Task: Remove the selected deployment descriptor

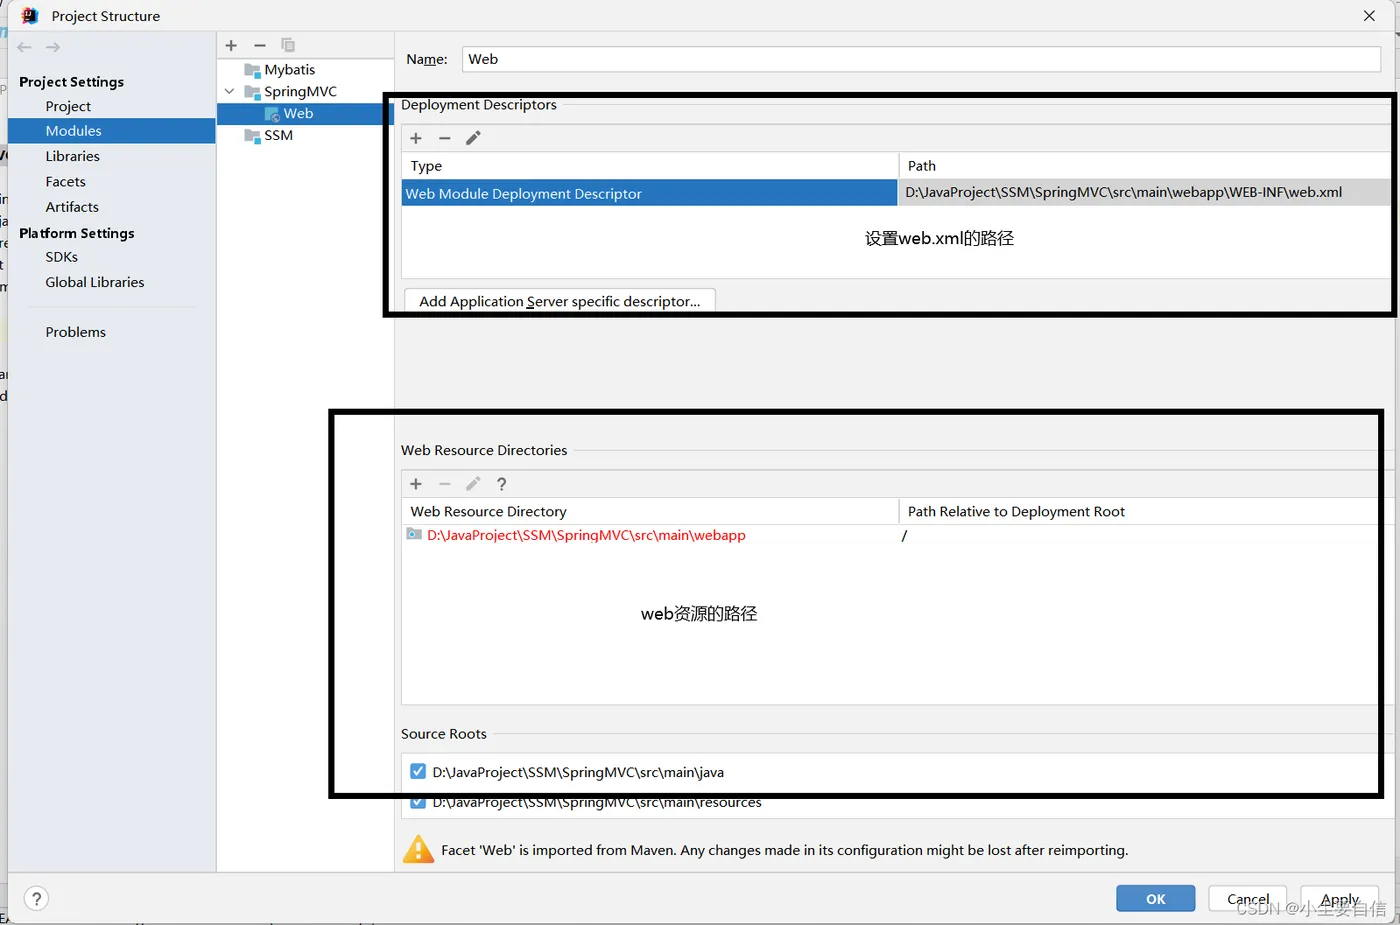Action: (x=445, y=138)
